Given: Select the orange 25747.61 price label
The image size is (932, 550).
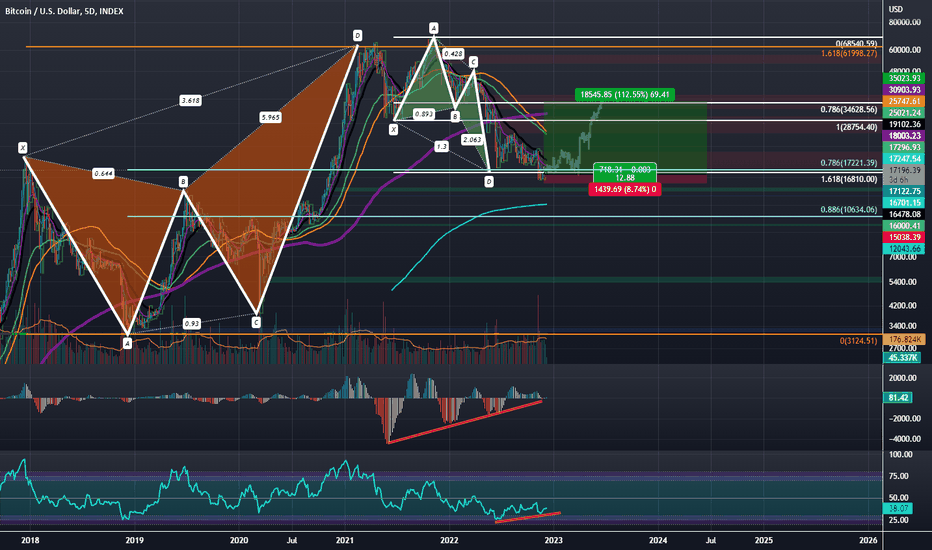Looking at the screenshot, I should [x=904, y=102].
